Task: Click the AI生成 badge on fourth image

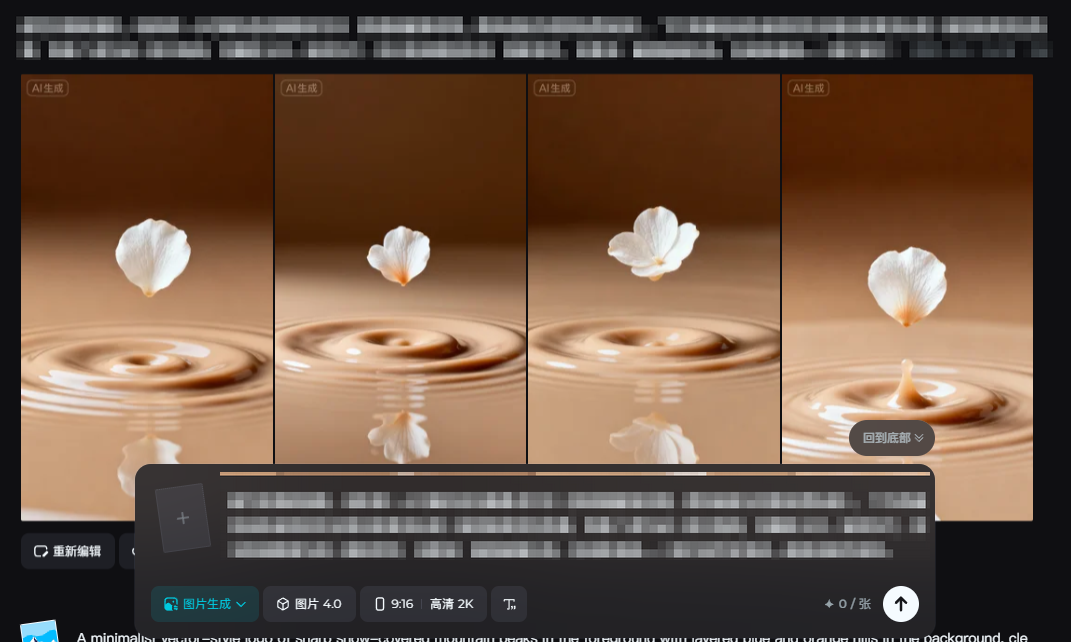Action: pos(808,88)
